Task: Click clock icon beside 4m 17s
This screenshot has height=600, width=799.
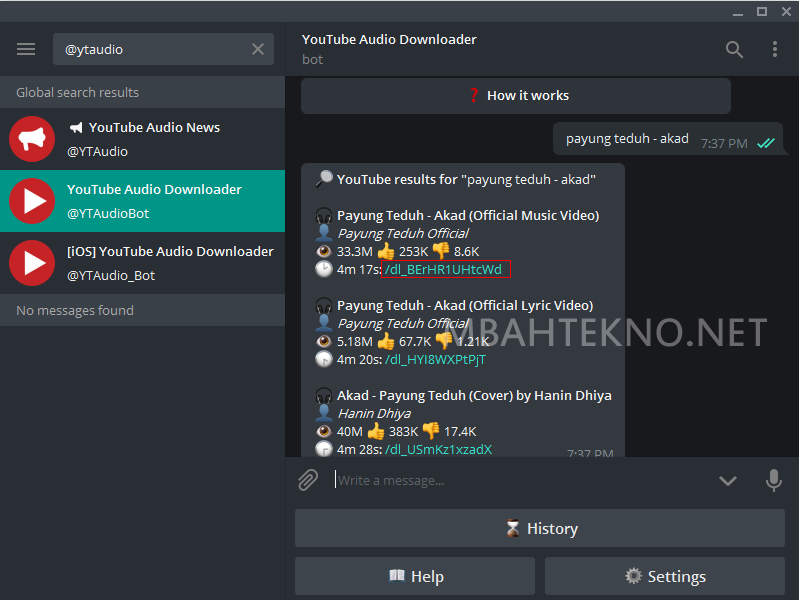Action: 324,269
